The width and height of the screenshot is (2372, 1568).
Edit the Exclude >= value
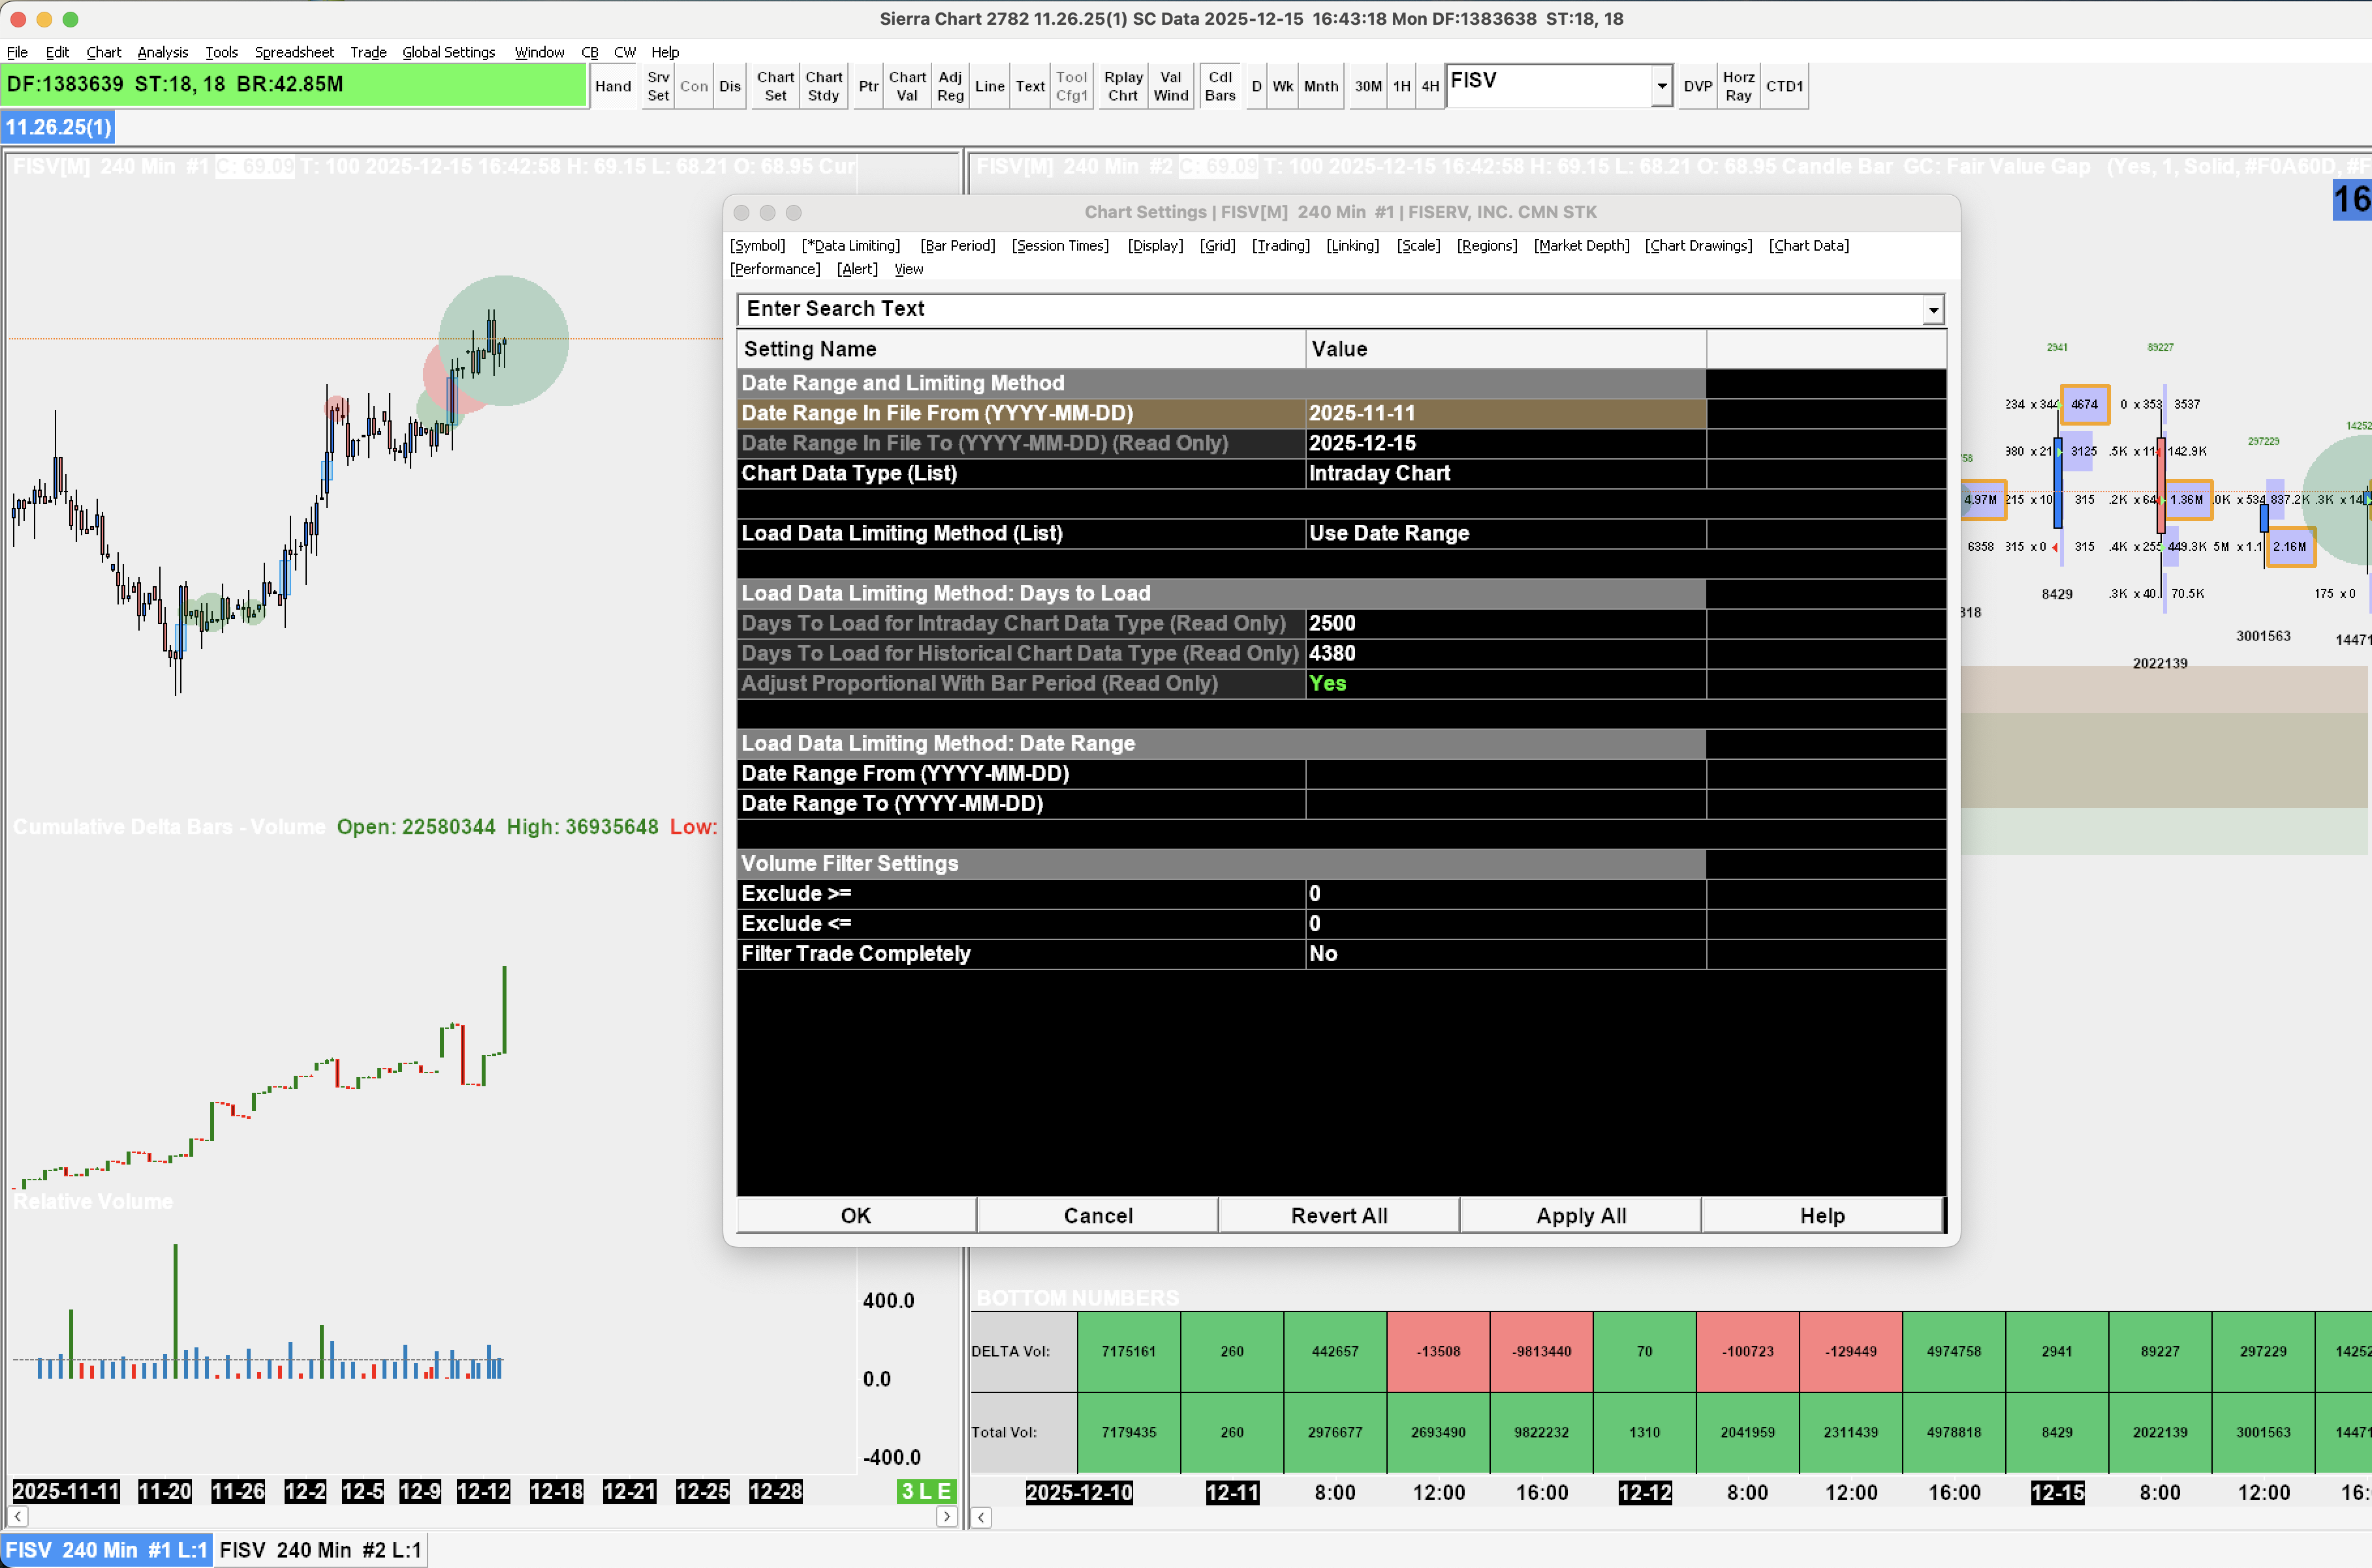(1505, 894)
